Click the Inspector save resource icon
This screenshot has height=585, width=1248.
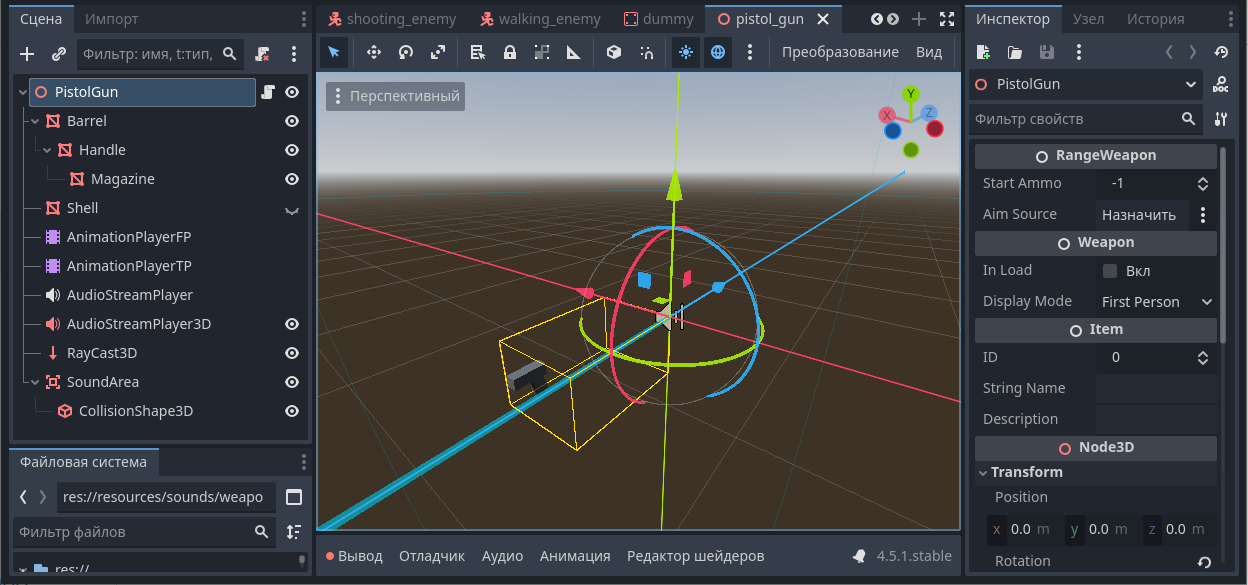pyautogui.click(x=1046, y=52)
